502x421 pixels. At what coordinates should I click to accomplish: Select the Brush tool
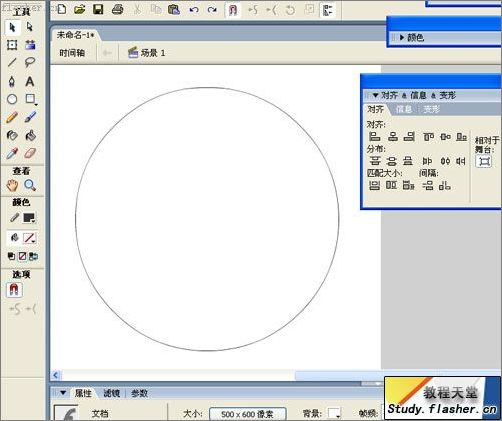coord(30,117)
